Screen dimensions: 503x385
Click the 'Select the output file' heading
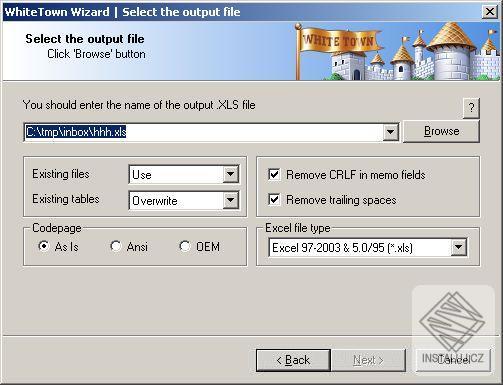tap(85, 39)
